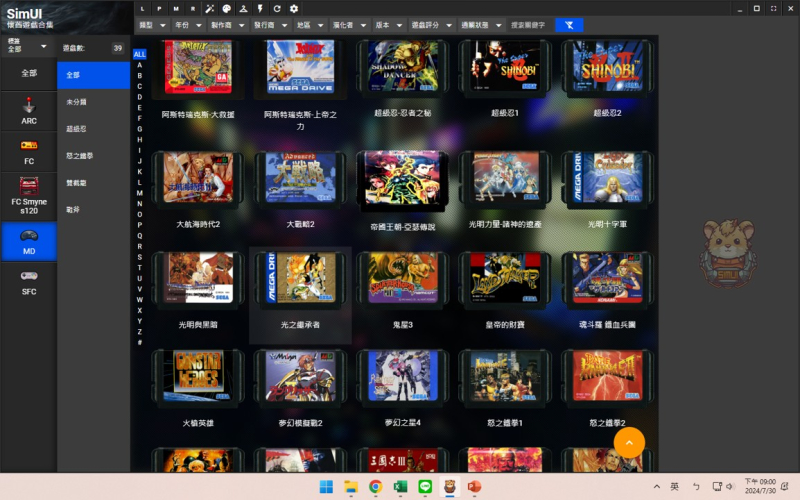
Task: Open 光之繼承者 game cover
Action: pyautogui.click(x=300, y=280)
